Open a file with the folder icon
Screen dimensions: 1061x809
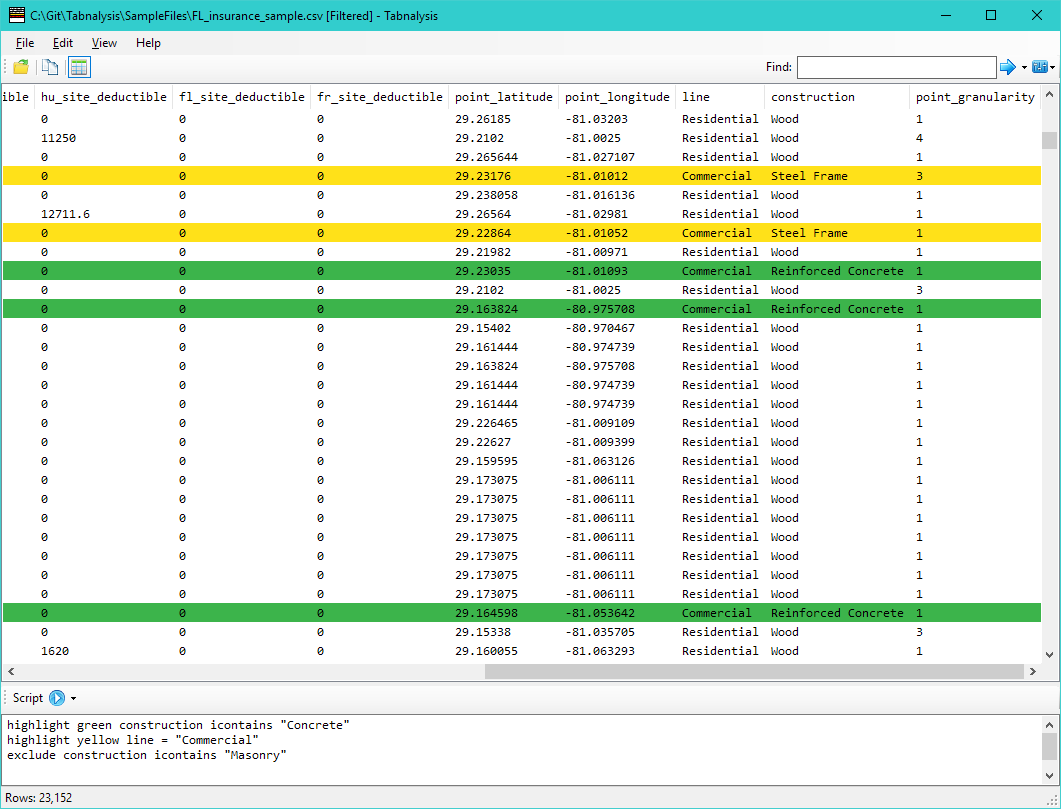(21, 67)
